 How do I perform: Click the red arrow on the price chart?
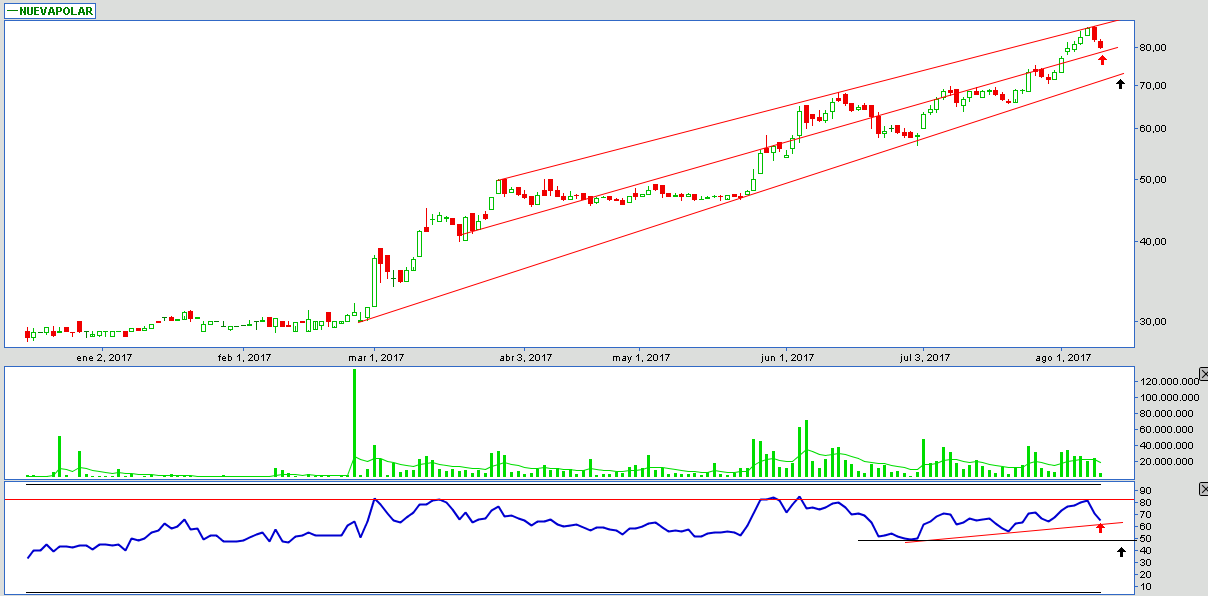(x=1102, y=60)
